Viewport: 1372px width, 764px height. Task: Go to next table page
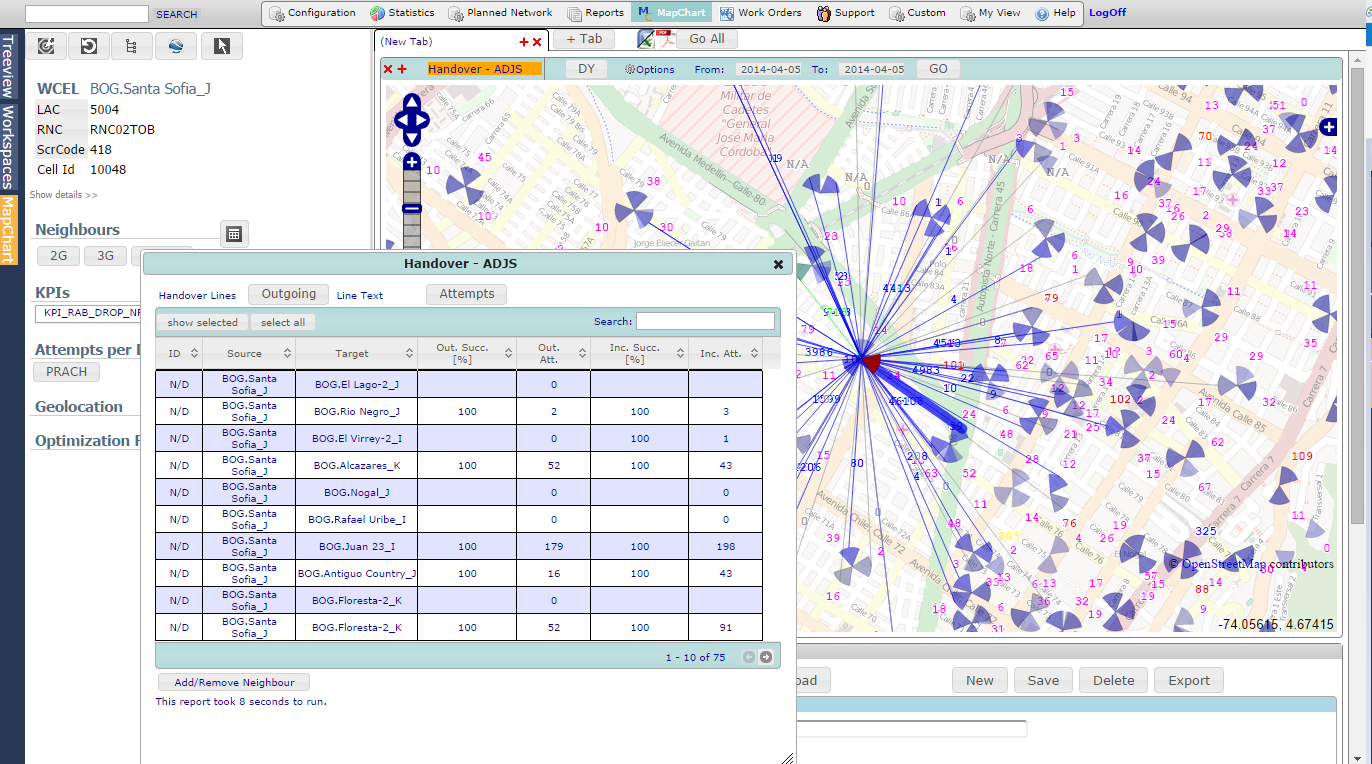(x=766, y=657)
